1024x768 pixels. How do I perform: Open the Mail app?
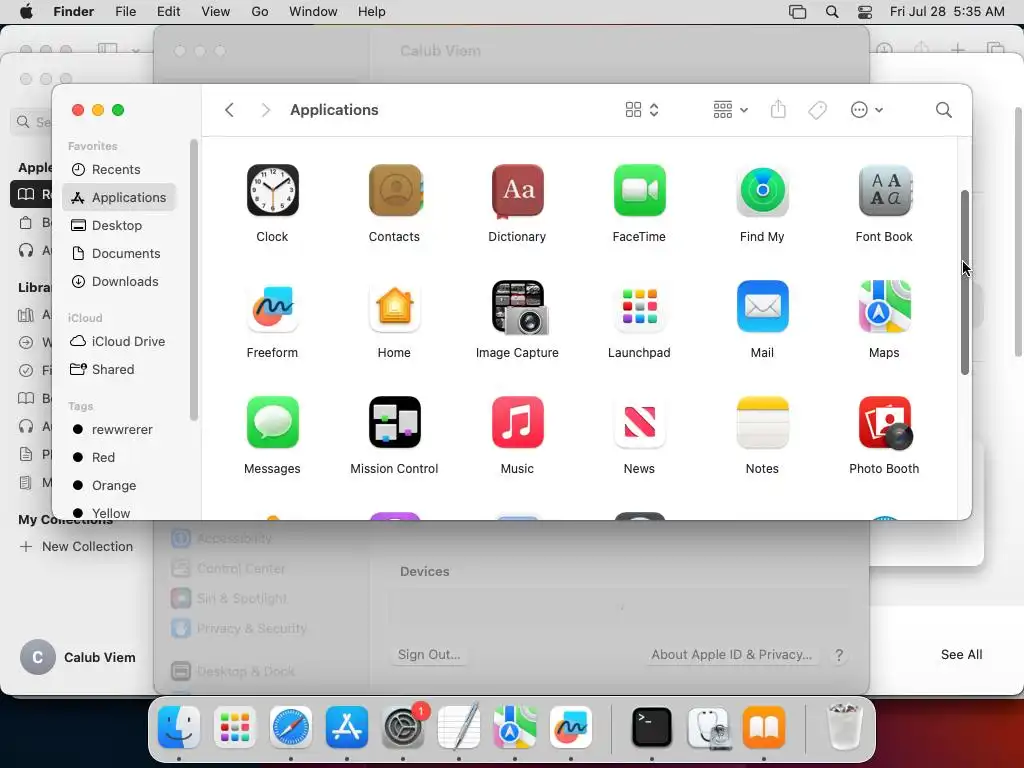pos(762,306)
